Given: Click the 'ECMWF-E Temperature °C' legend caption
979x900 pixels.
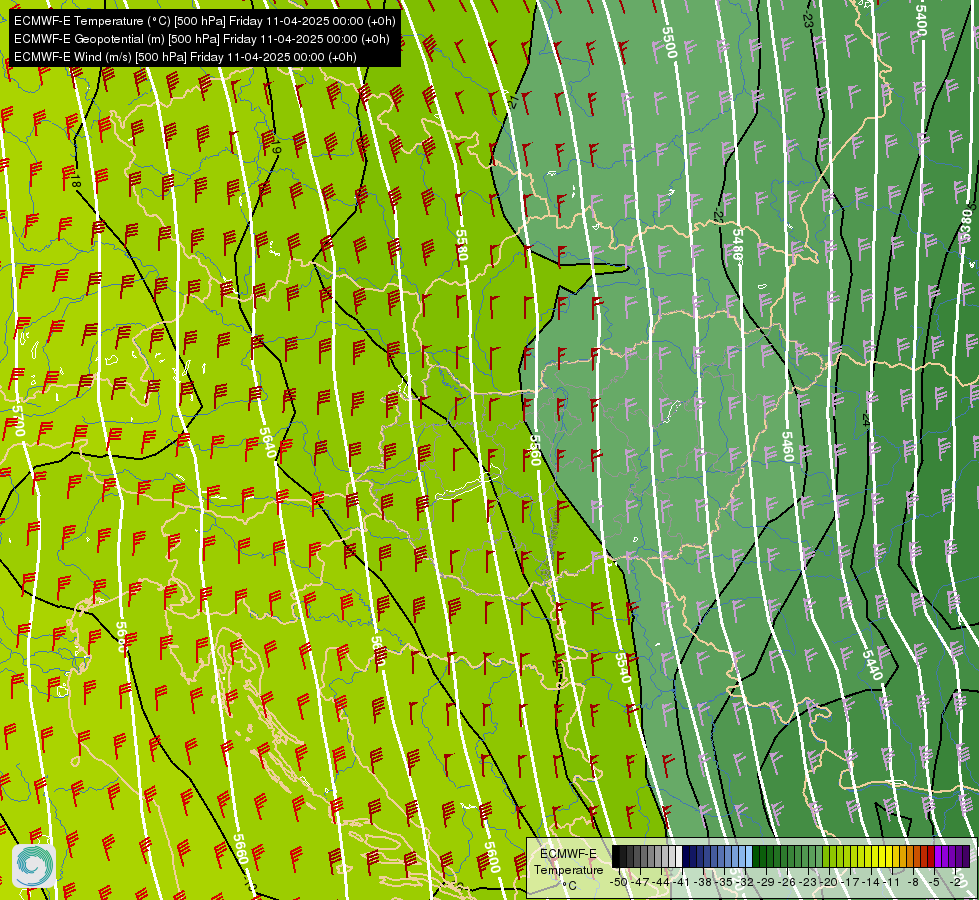Looking at the screenshot, I should click(569, 869).
